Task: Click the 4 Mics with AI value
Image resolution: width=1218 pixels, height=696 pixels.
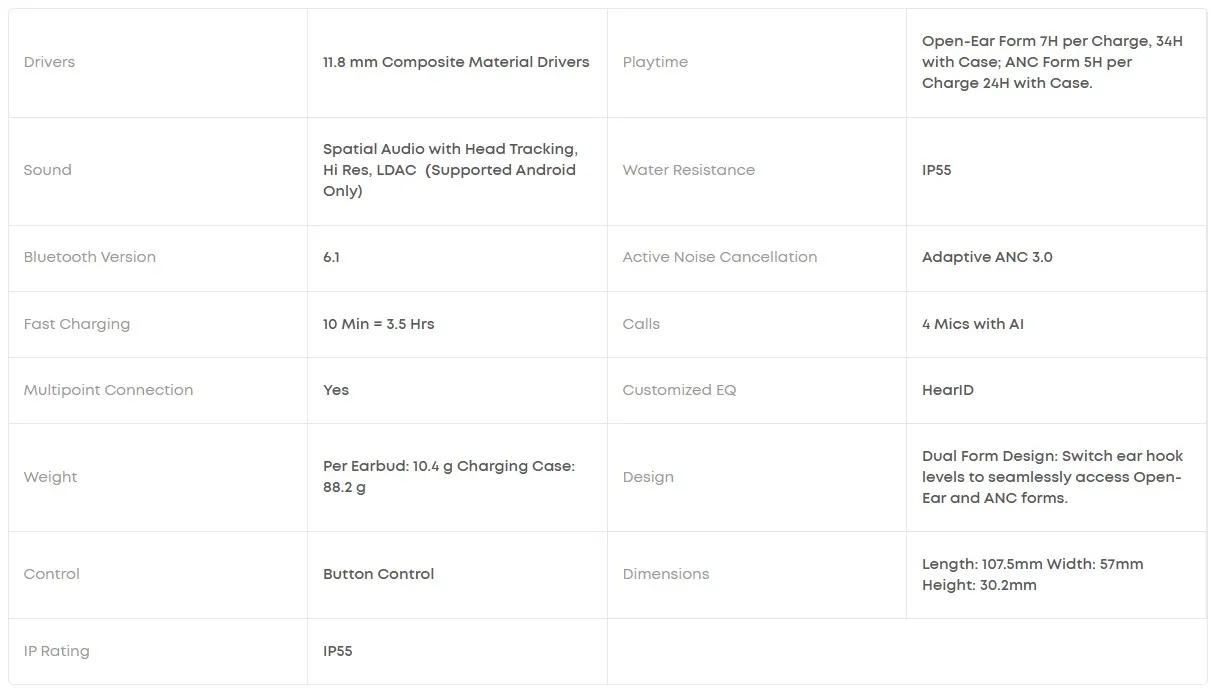Action: (973, 324)
